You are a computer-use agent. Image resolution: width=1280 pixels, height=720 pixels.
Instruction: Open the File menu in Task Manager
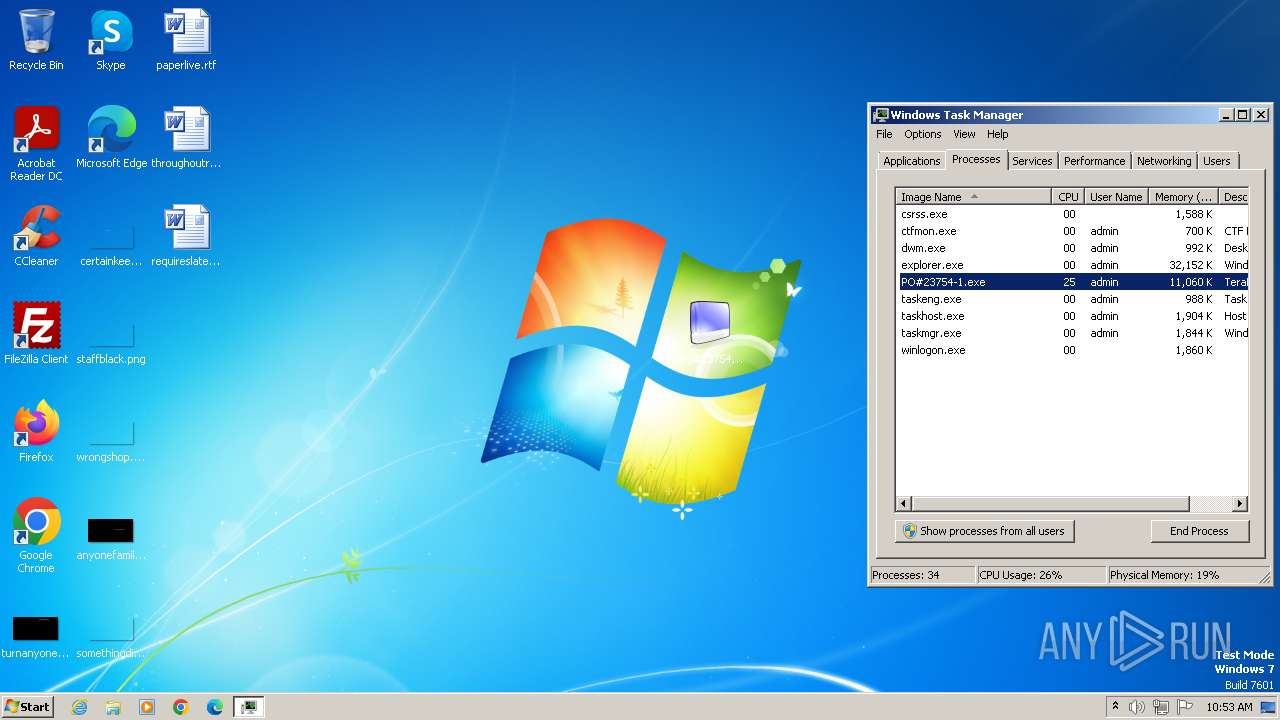point(884,134)
